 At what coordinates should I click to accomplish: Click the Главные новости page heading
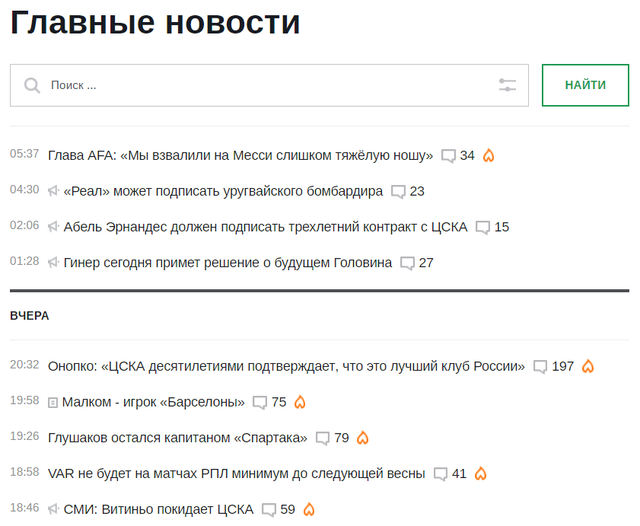[155, 22]
